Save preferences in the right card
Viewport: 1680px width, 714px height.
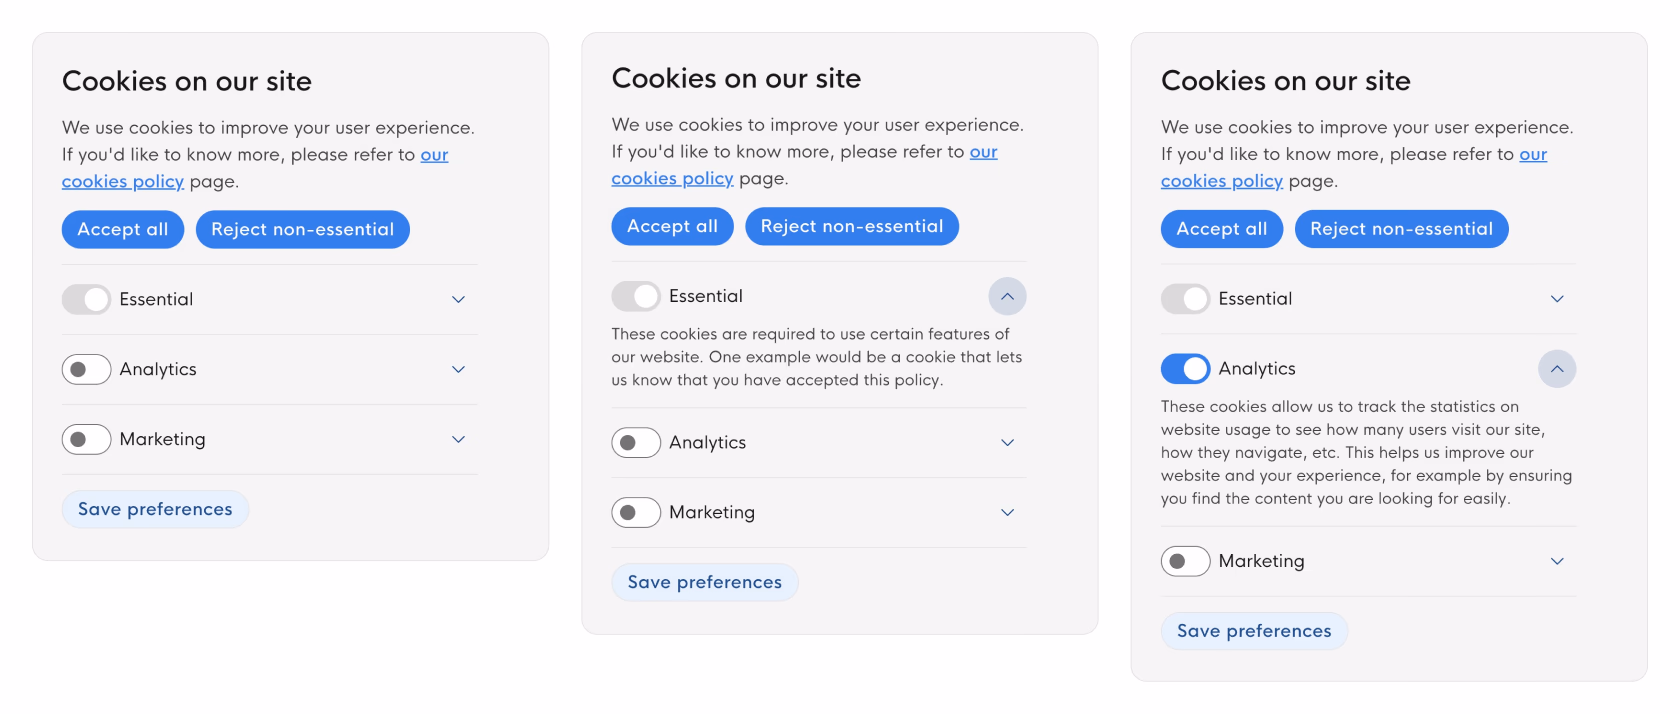(1254, 631)
